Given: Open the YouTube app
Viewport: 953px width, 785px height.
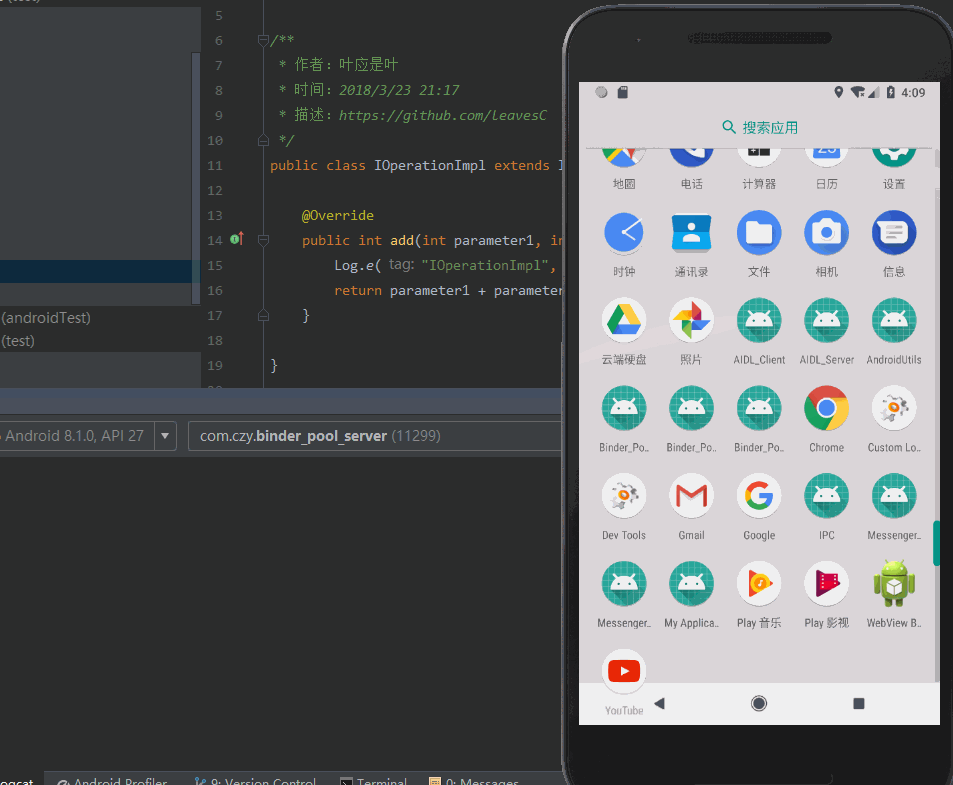Looking at the screenshot, I should 624,671.
